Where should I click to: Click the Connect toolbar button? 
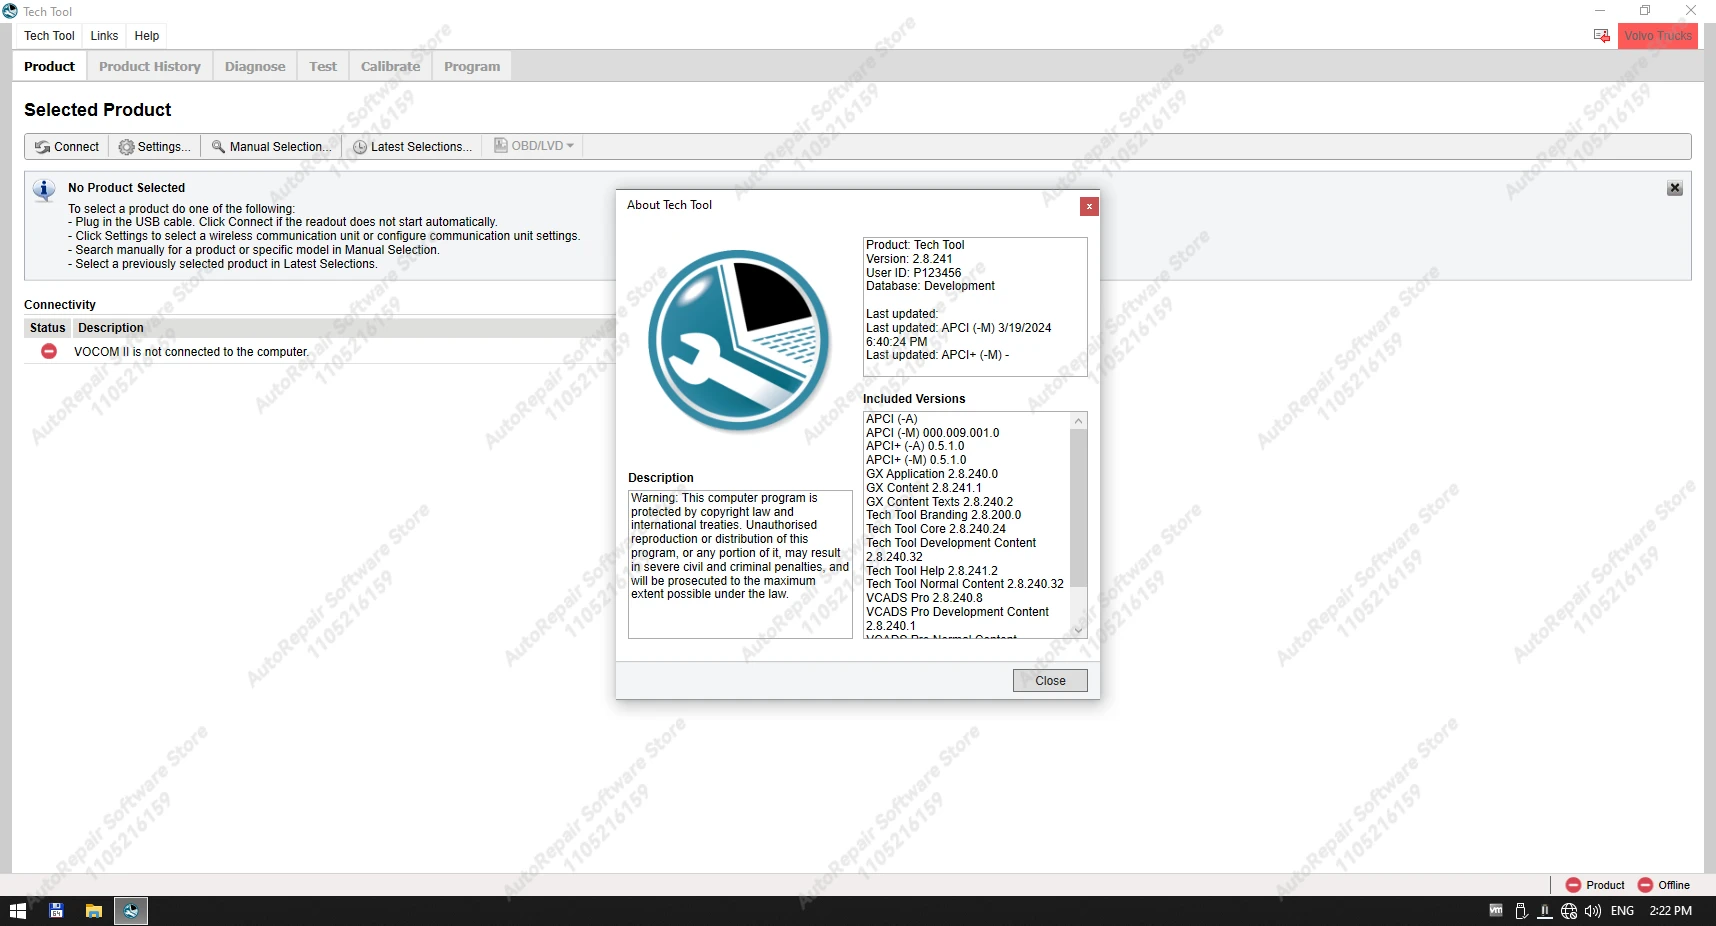tap(67, 147)
